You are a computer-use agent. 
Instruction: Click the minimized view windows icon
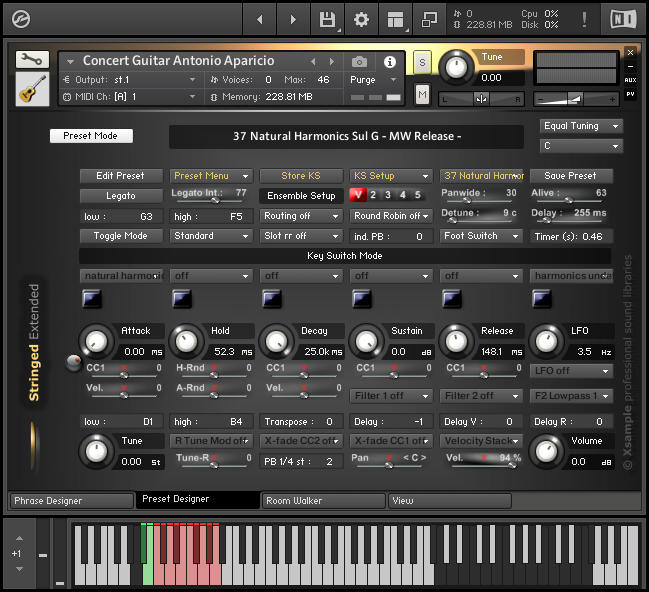[x=429, y=19]
